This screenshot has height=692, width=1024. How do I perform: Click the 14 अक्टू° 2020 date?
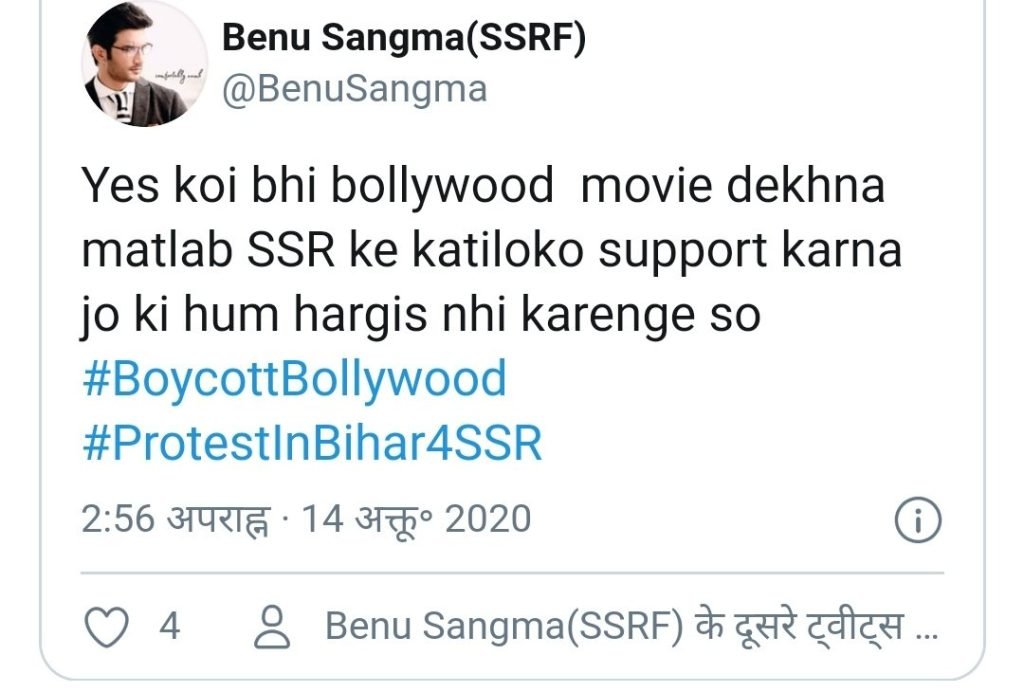tap(415, 519)
